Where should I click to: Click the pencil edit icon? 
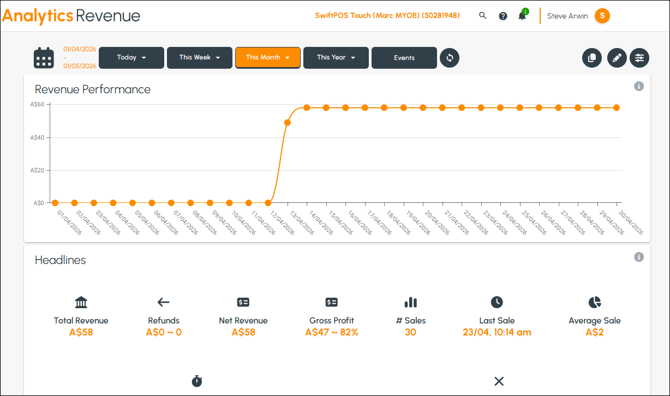tap(617, 58)
